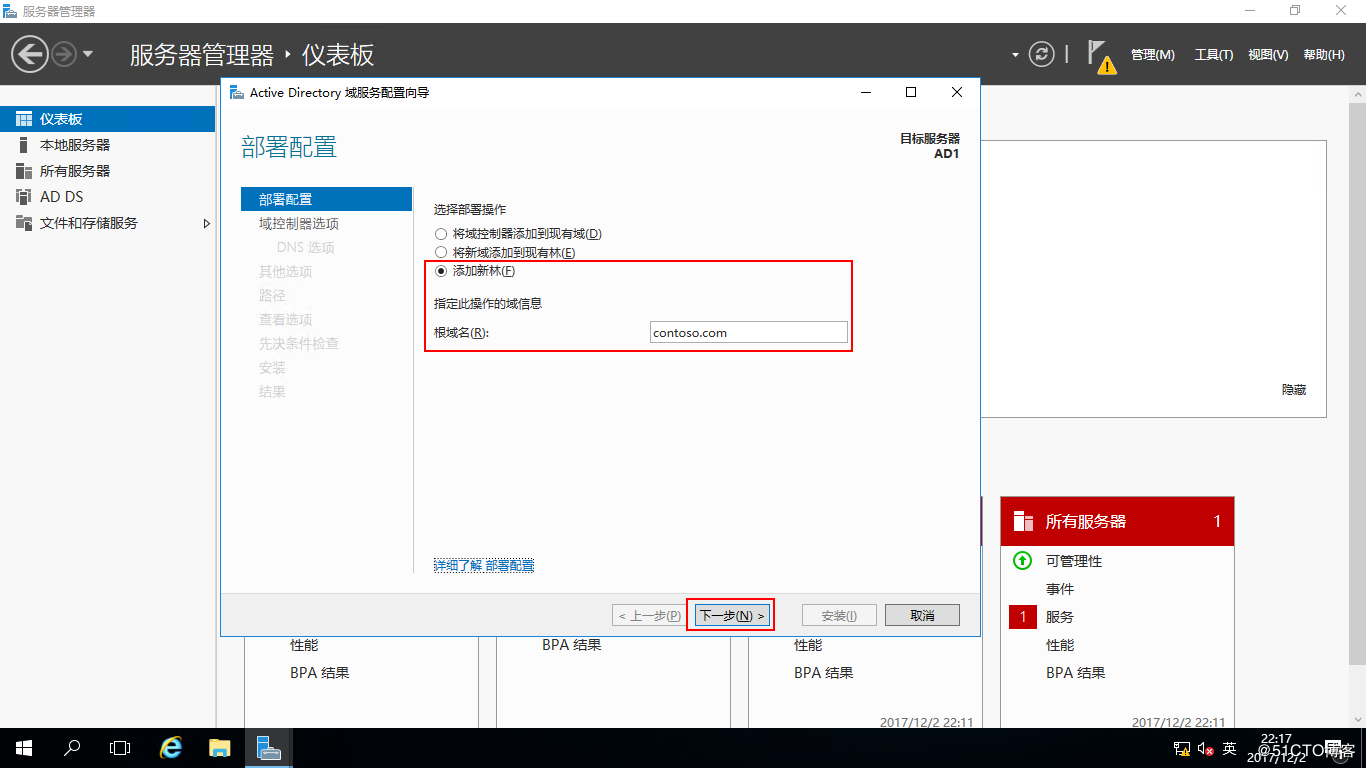This screenshot has width=1366, height=768.
Task: Click 性能 in 所有服务器 tile
Action: 1060,645
